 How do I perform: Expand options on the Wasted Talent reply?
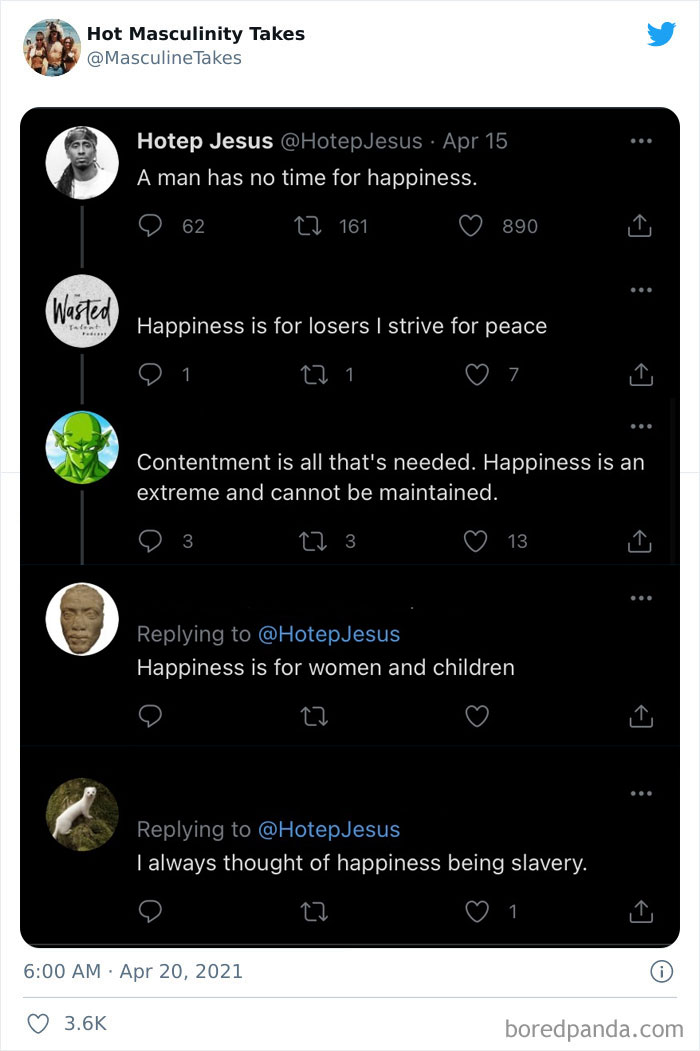[x=641, y=288]
